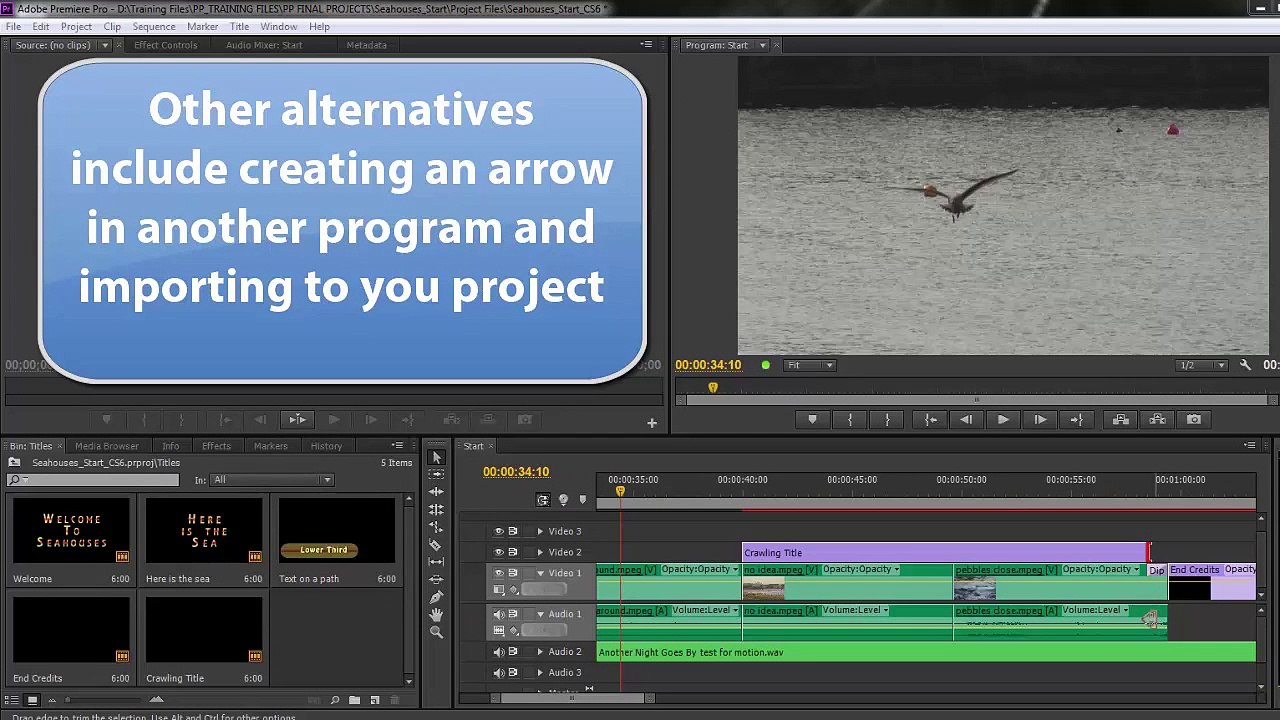
Task: Expand the Video 3 track
Action: 540,531
